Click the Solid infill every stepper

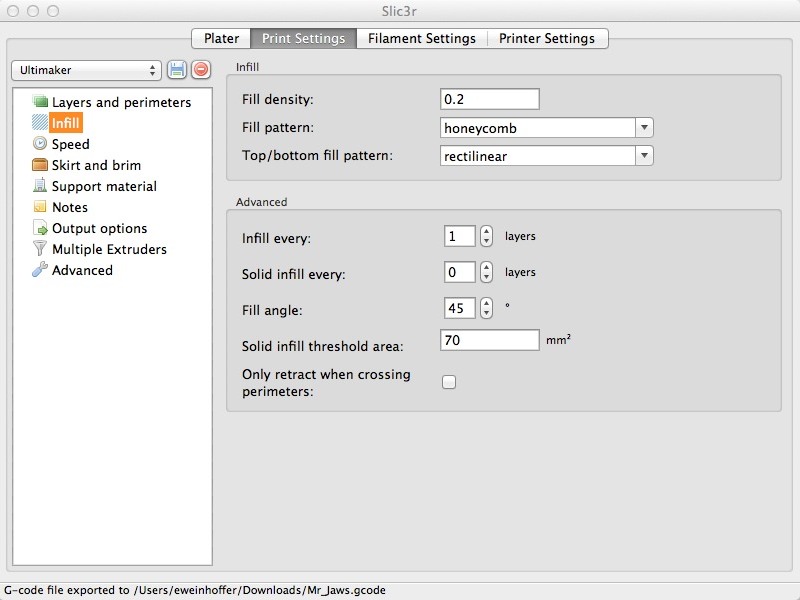pyautogui.click(x=486, y=272)
